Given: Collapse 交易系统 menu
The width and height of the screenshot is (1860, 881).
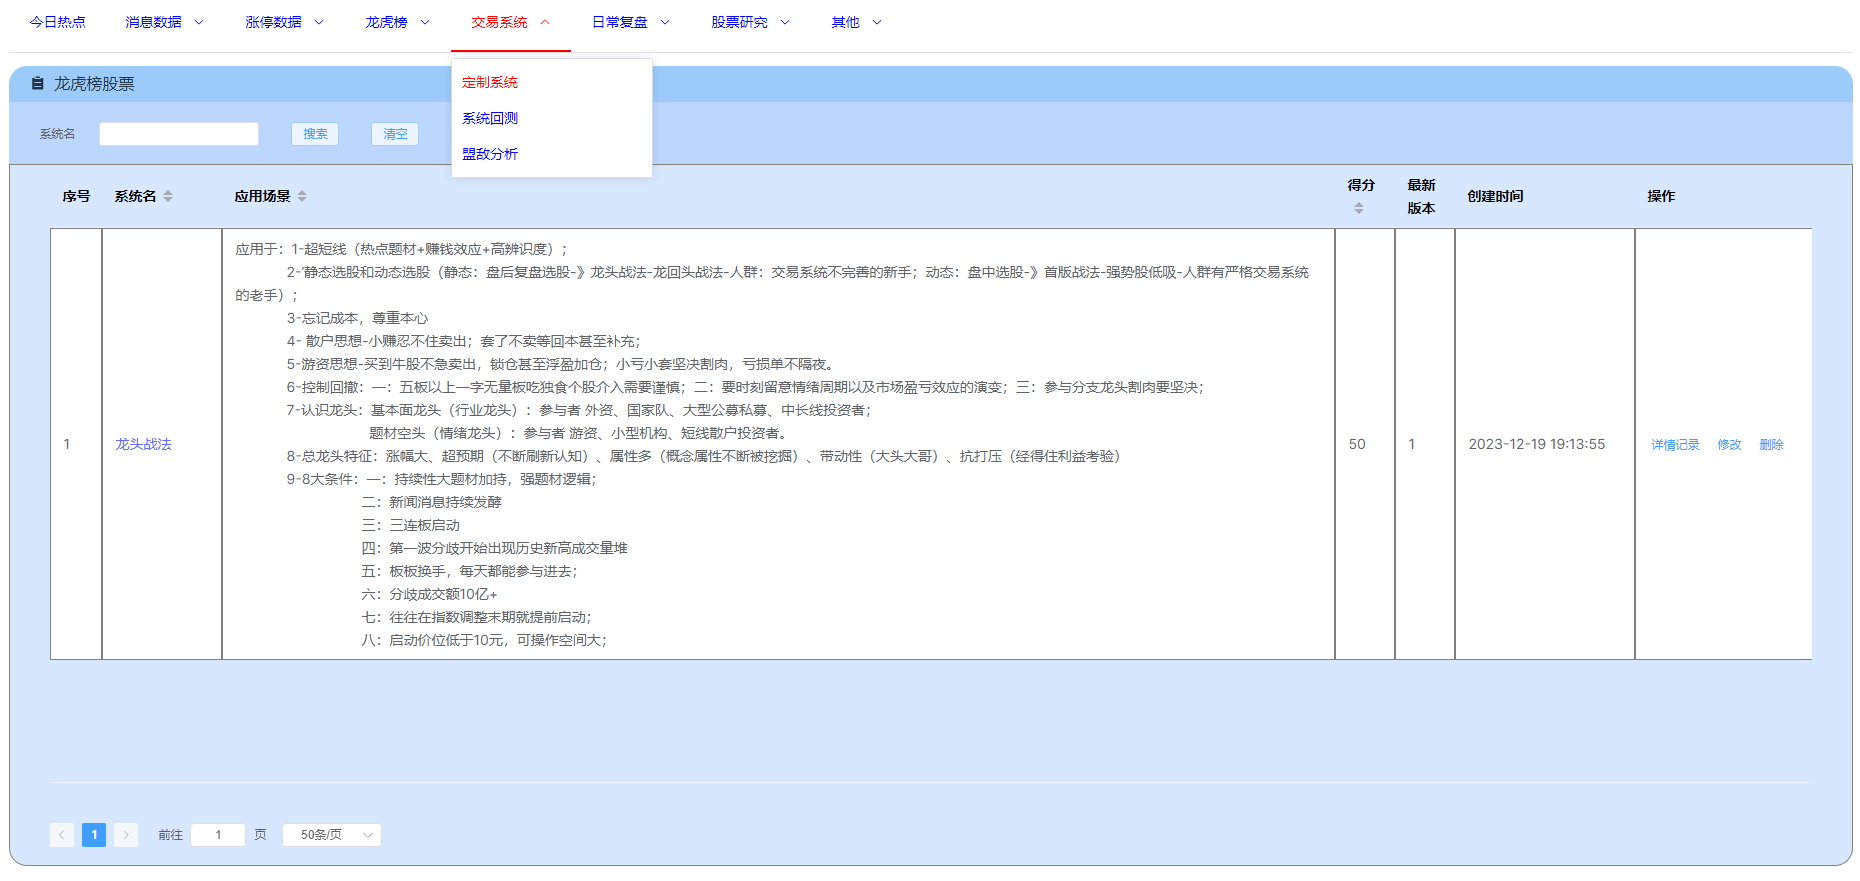Looking at the screenshot, I should [510, 22].
